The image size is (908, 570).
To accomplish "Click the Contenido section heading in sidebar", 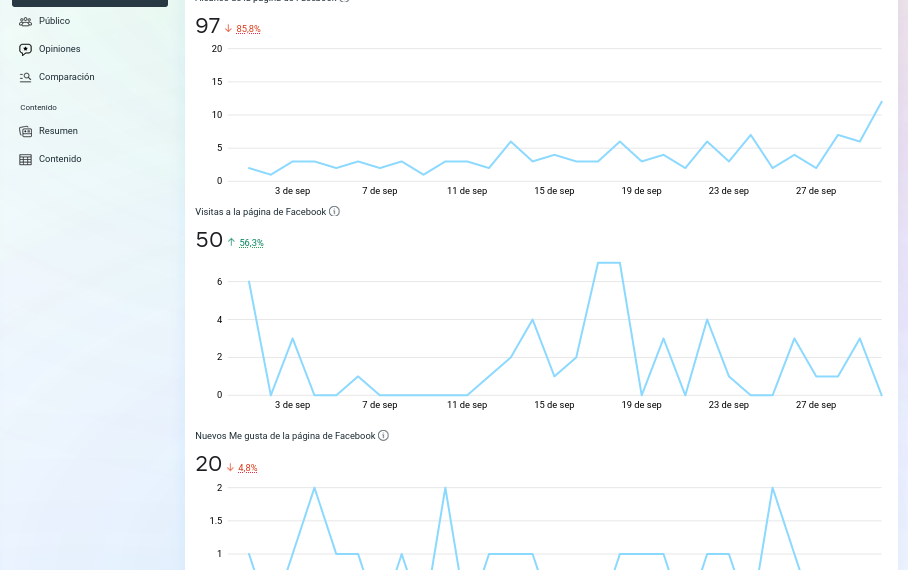I will pyautogui.click(x=38, y=108).
